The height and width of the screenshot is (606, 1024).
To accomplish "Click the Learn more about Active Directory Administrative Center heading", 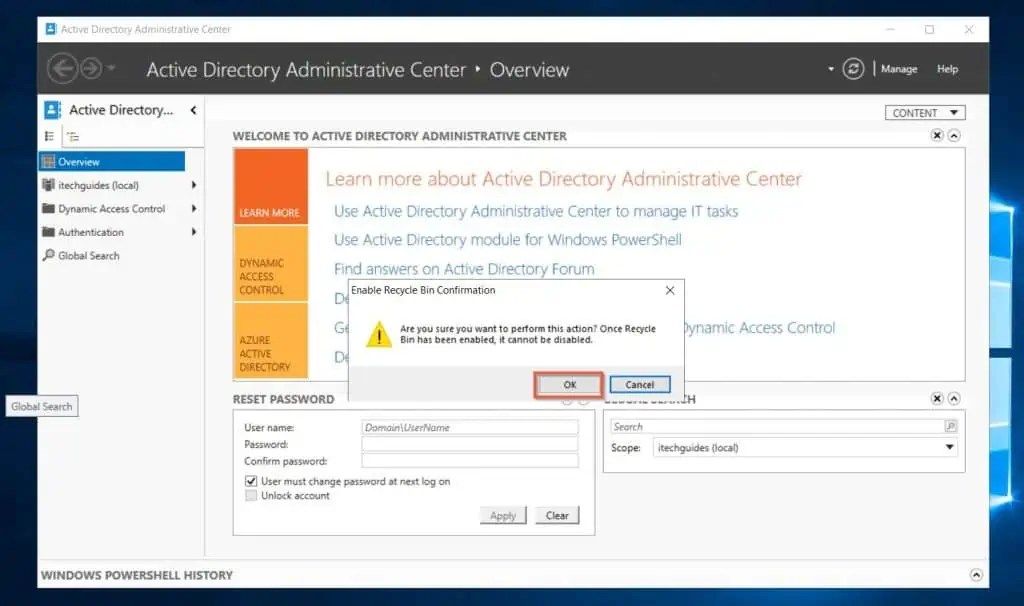I will pyautogui.click(x=564, y=179).
